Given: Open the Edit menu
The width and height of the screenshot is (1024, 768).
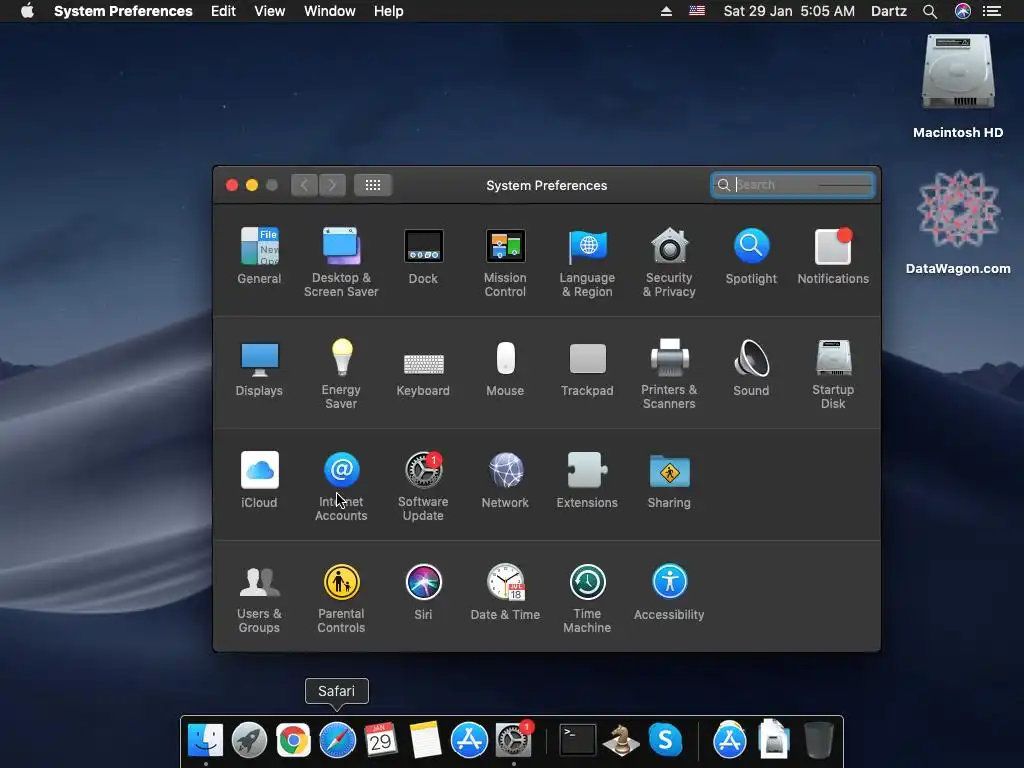Looking at the screenshot, I should (223, 11).
